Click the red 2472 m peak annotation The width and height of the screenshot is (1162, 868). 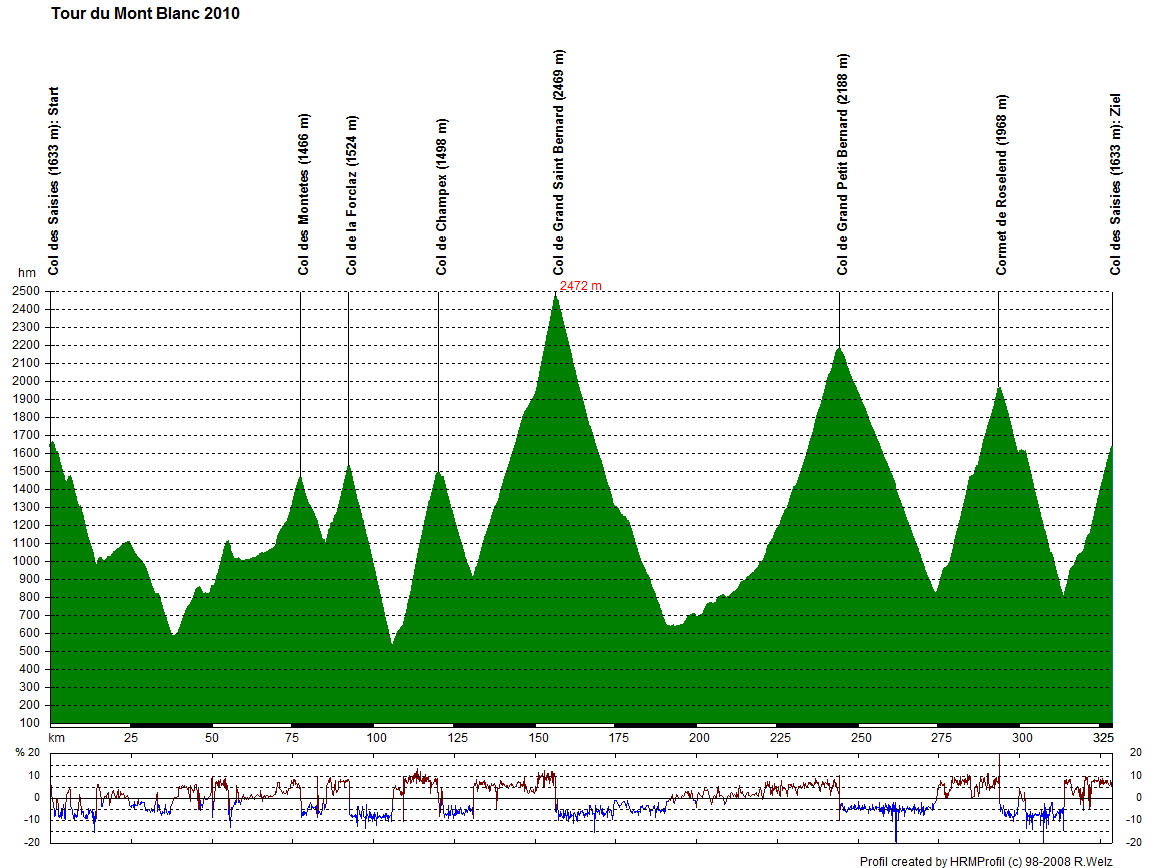pos(580,286)
